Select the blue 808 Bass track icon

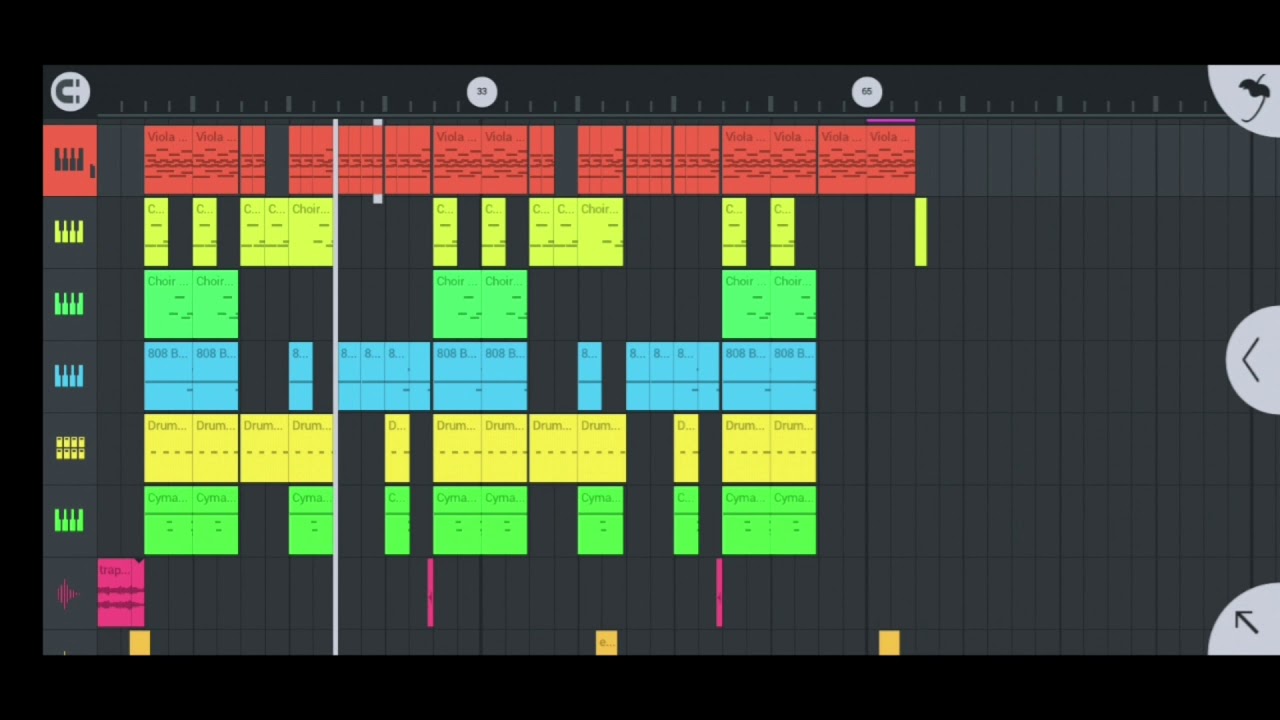(x=69, y=376)
